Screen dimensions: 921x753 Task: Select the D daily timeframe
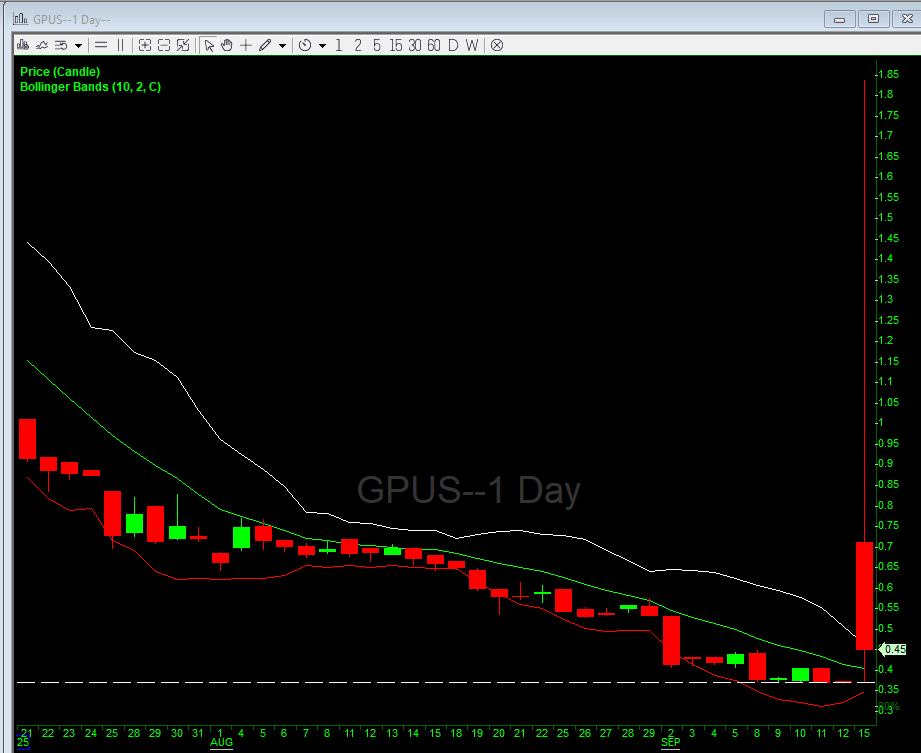coord(453,45)
